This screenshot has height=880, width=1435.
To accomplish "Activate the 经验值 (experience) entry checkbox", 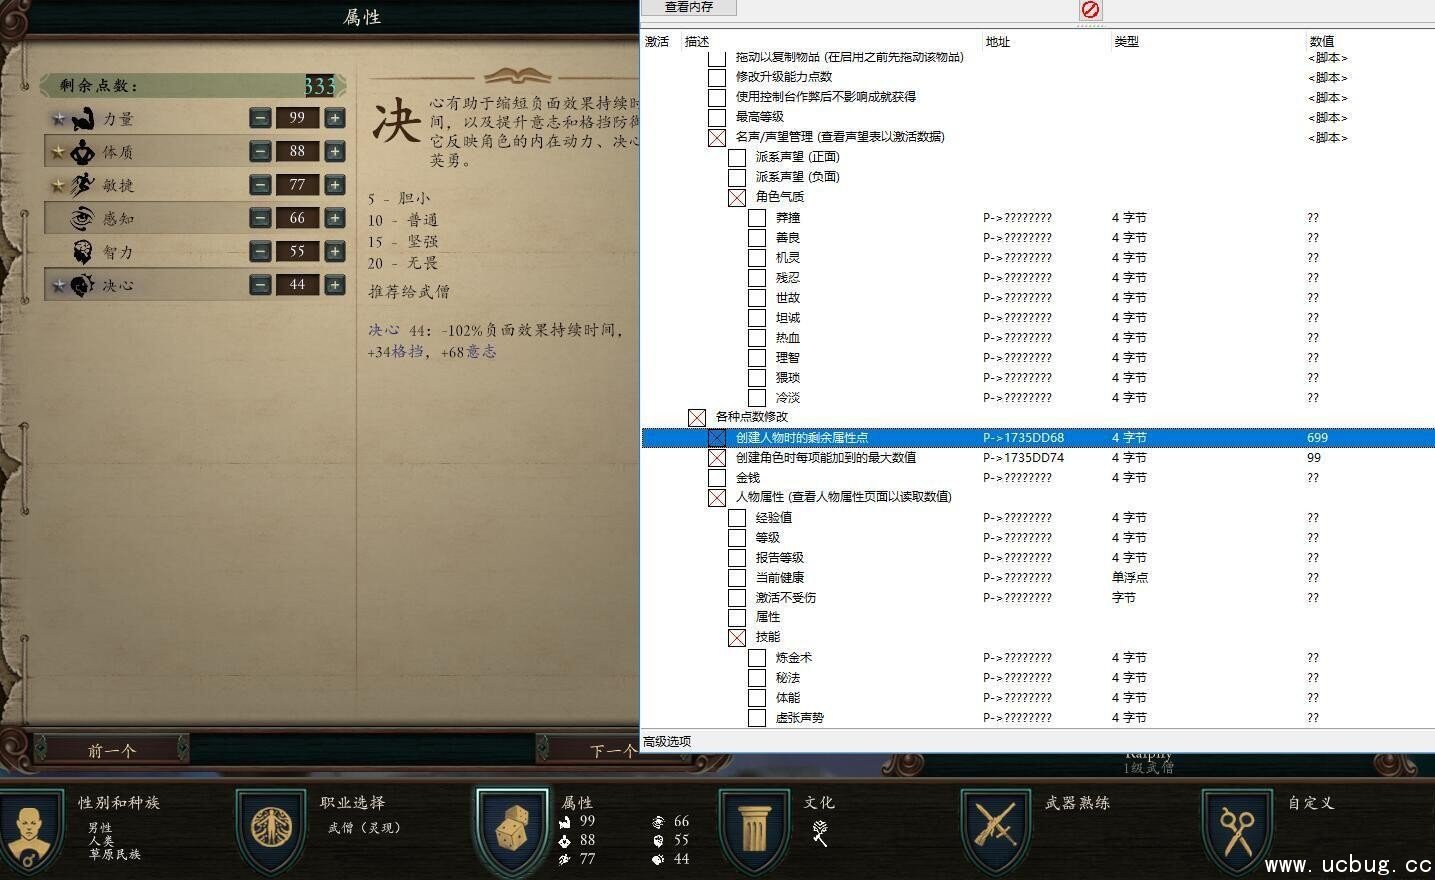I will (x=737, y=518).
